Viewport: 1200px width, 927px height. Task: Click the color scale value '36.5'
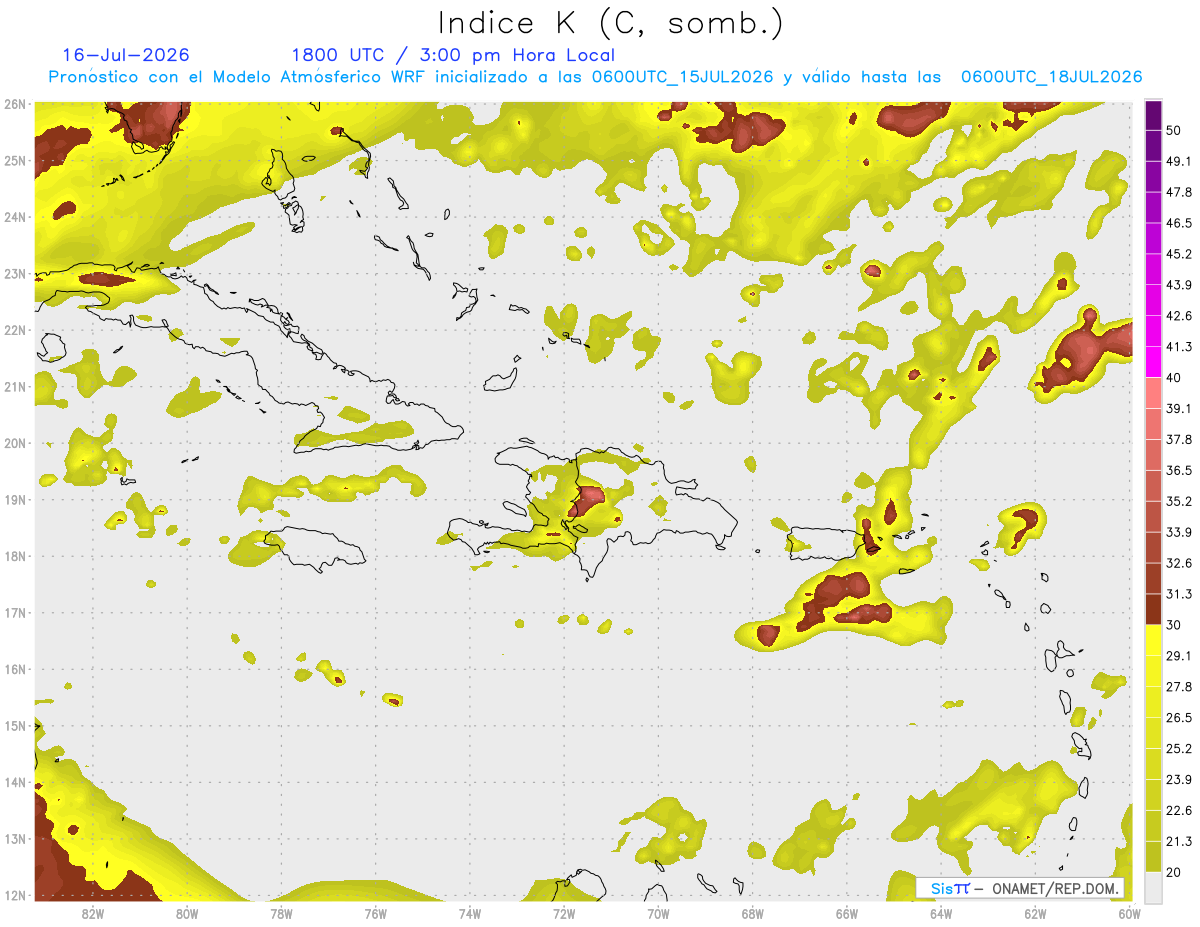[1179, 470]
